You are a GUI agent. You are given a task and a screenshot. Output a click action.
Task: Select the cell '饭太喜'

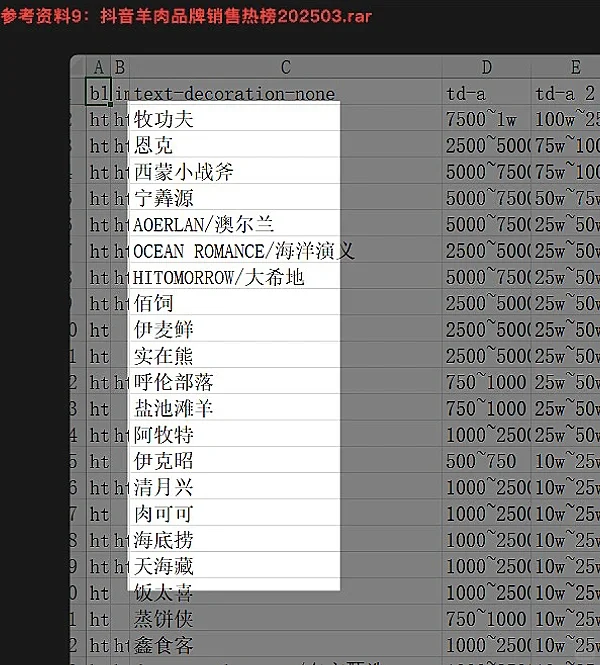(x=285, y=592)
